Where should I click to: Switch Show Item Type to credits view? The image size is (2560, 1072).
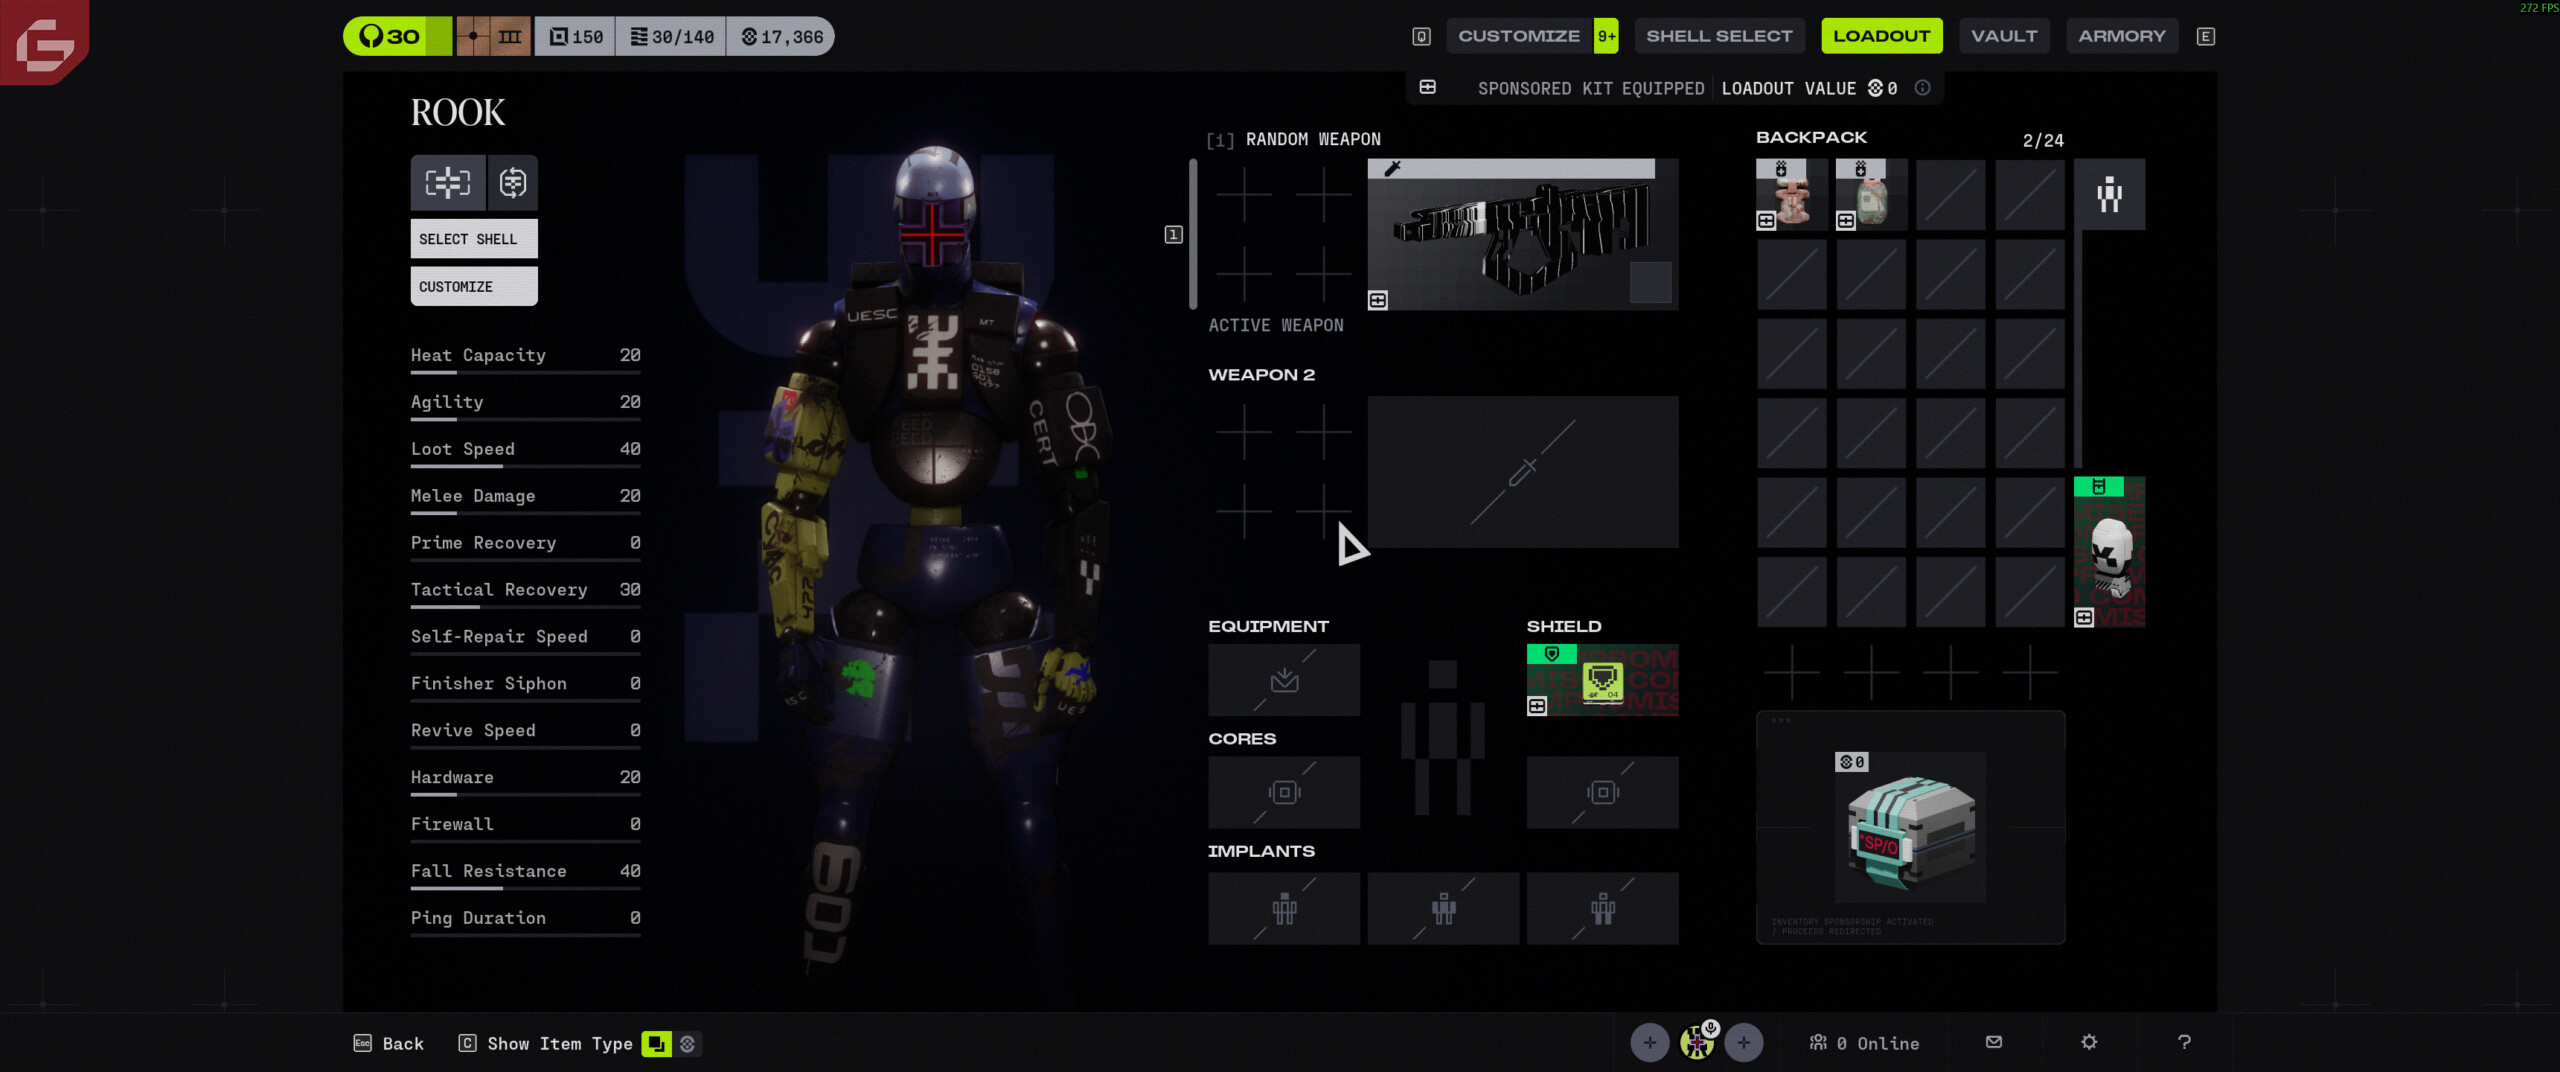tap(688, 1044)
